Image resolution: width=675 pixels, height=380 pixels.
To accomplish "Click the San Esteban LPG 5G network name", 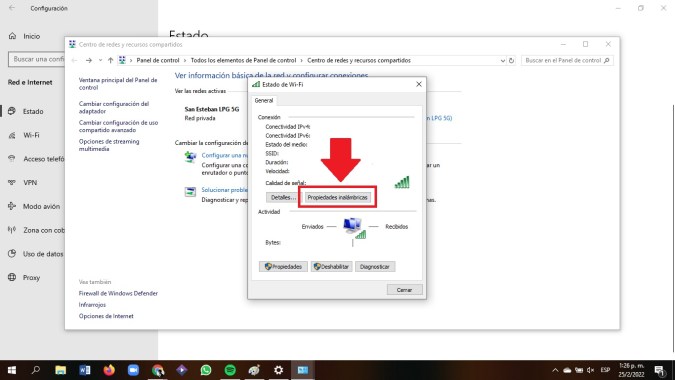I will (211, 109).
